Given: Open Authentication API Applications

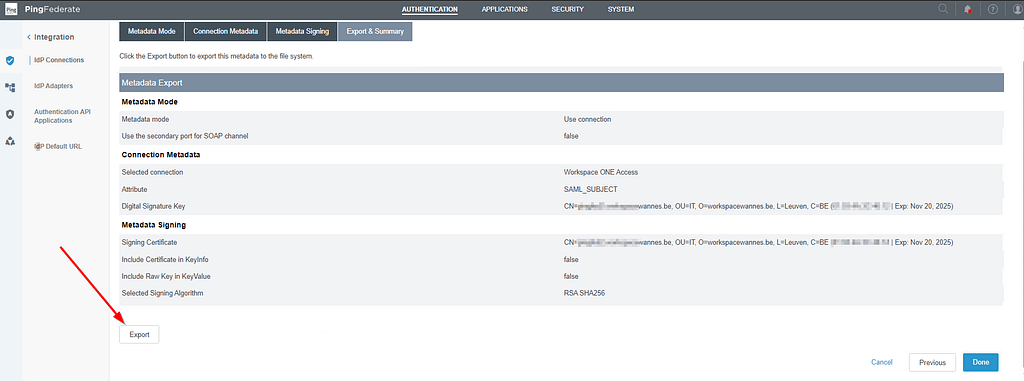Looking at the screenshot, I should 62,116.
